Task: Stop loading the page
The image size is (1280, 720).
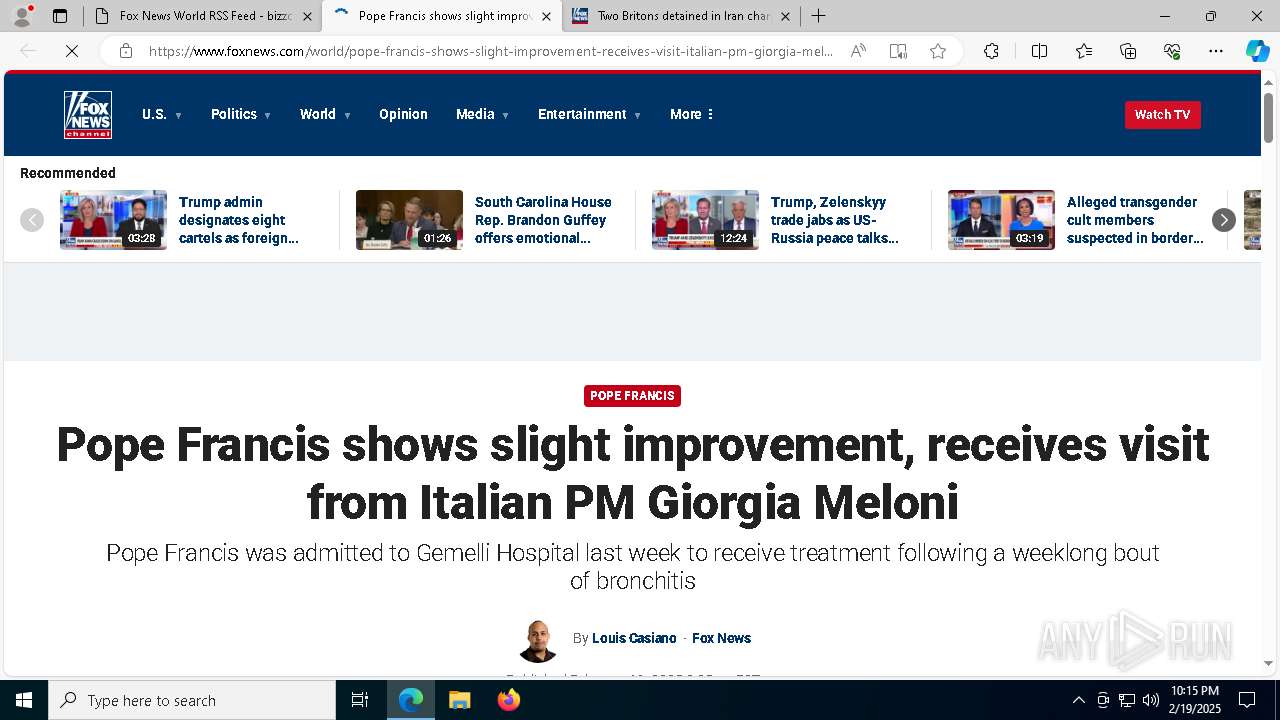Action: (72, 51)
